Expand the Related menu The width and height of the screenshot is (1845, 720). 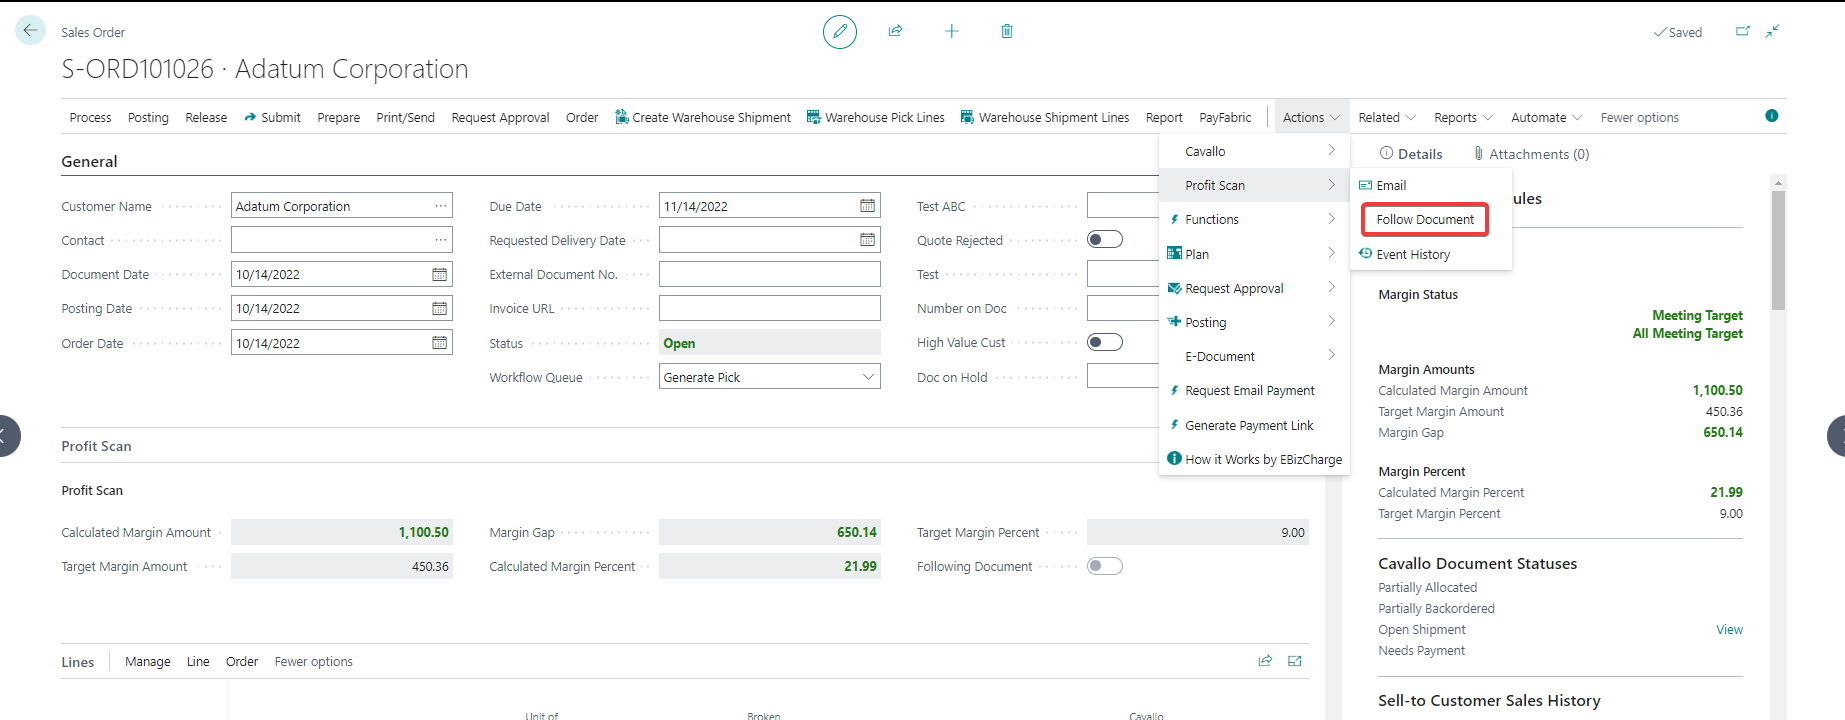pyautogui.click(x=1386, y=117)
